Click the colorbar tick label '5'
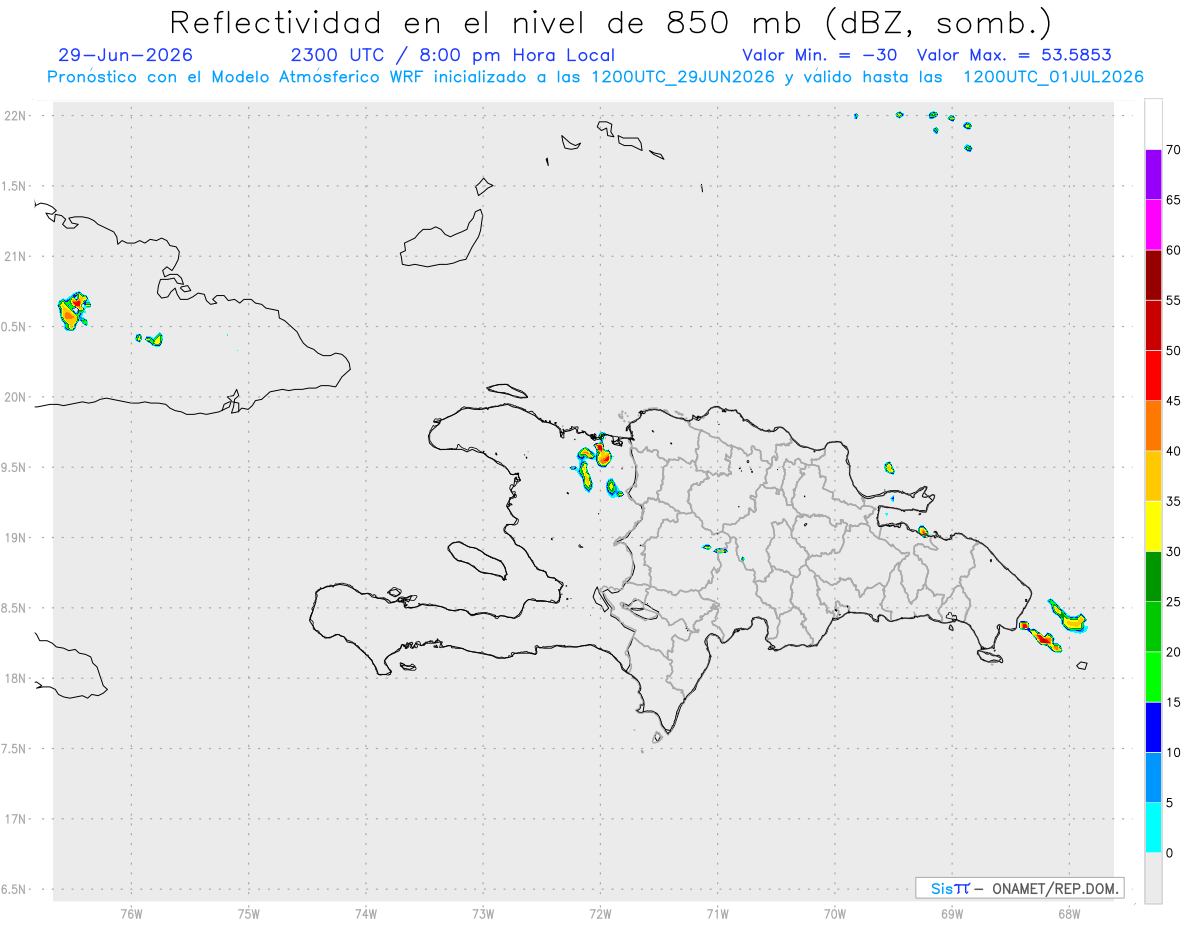 coord(1170,803)
